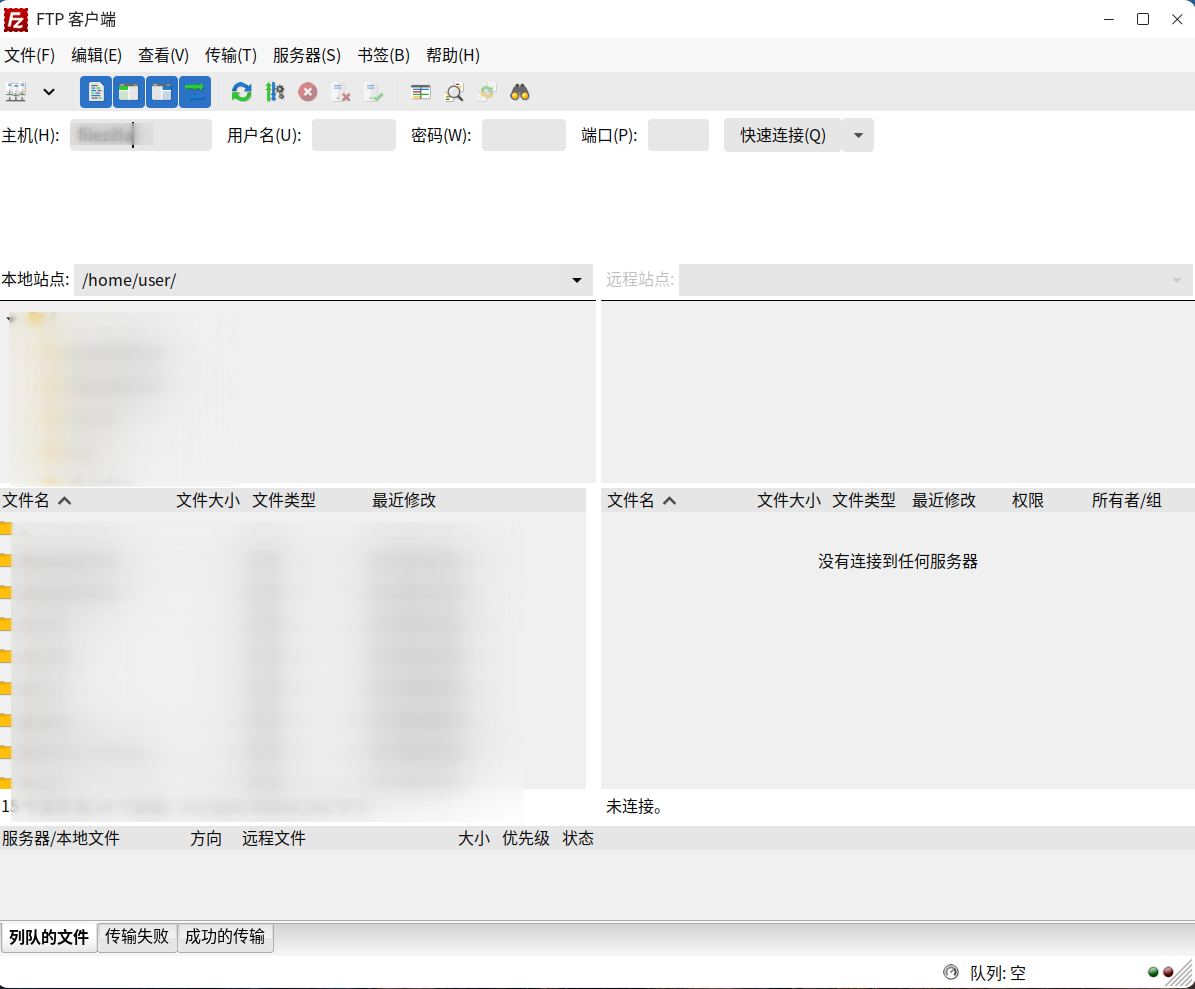This screenshot has height=989, width=1195.
Task: Open file search with the binoculars icon
Action: [520, 91]
